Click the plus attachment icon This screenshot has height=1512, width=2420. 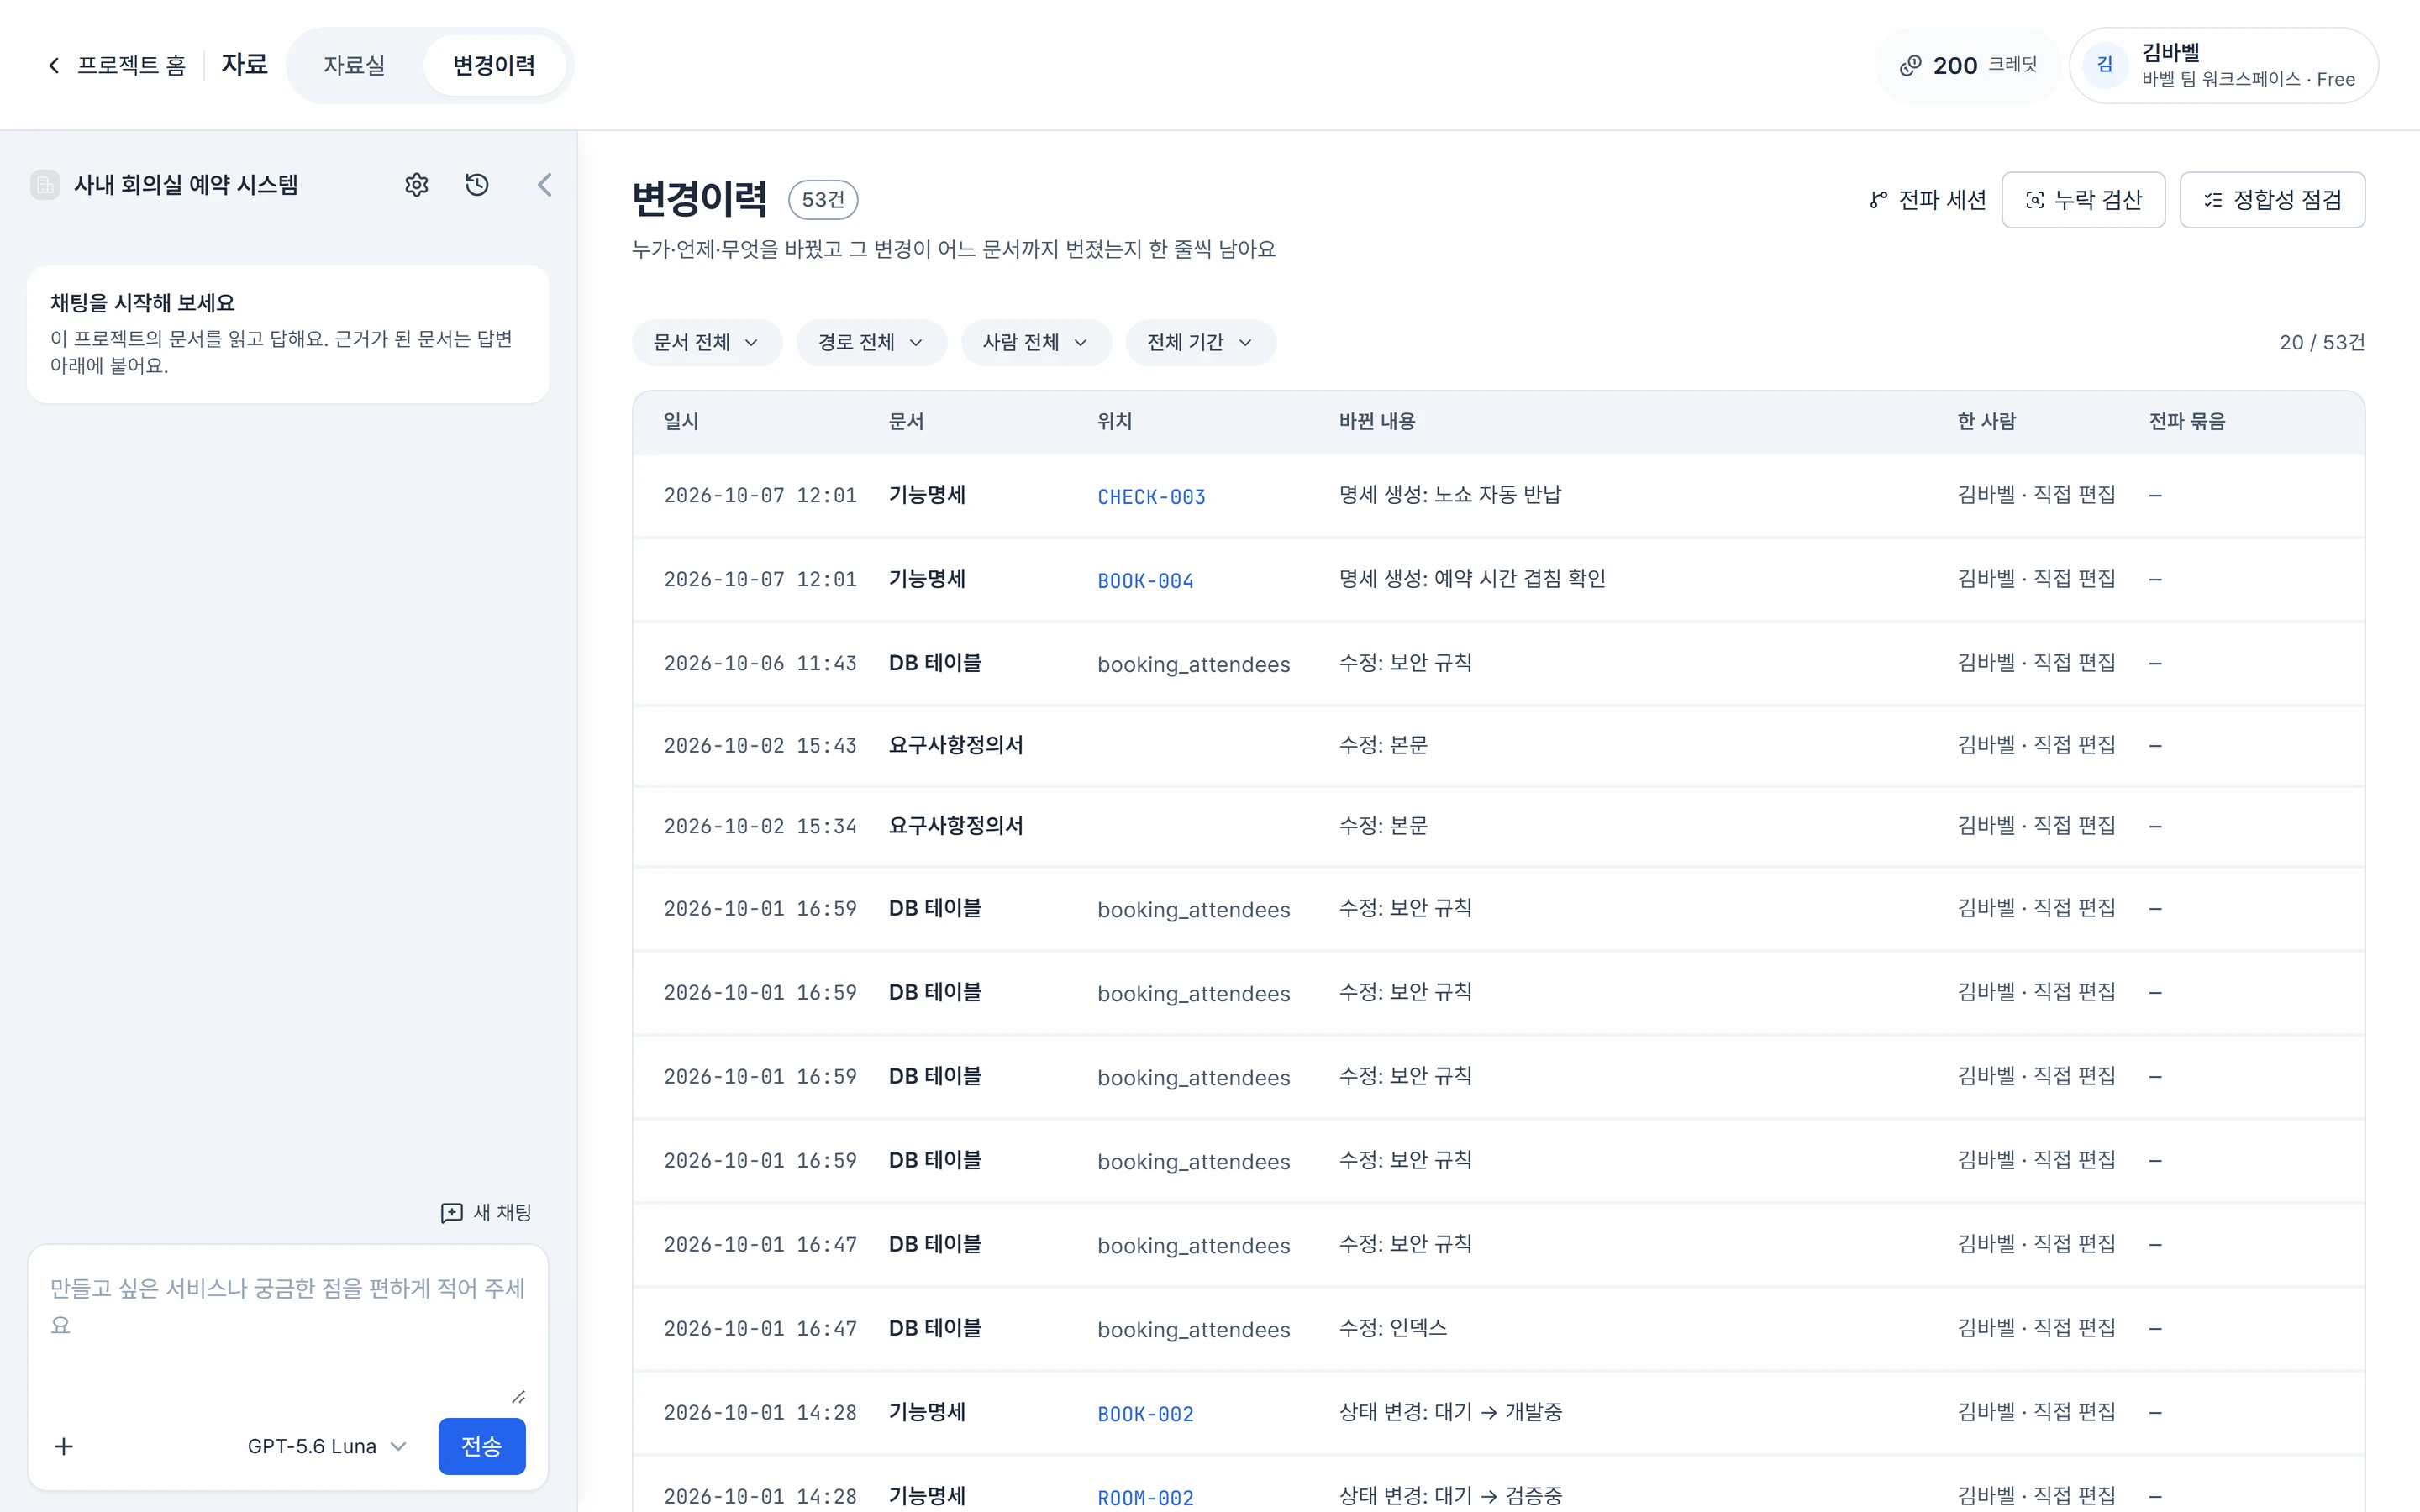(64, 1446)
